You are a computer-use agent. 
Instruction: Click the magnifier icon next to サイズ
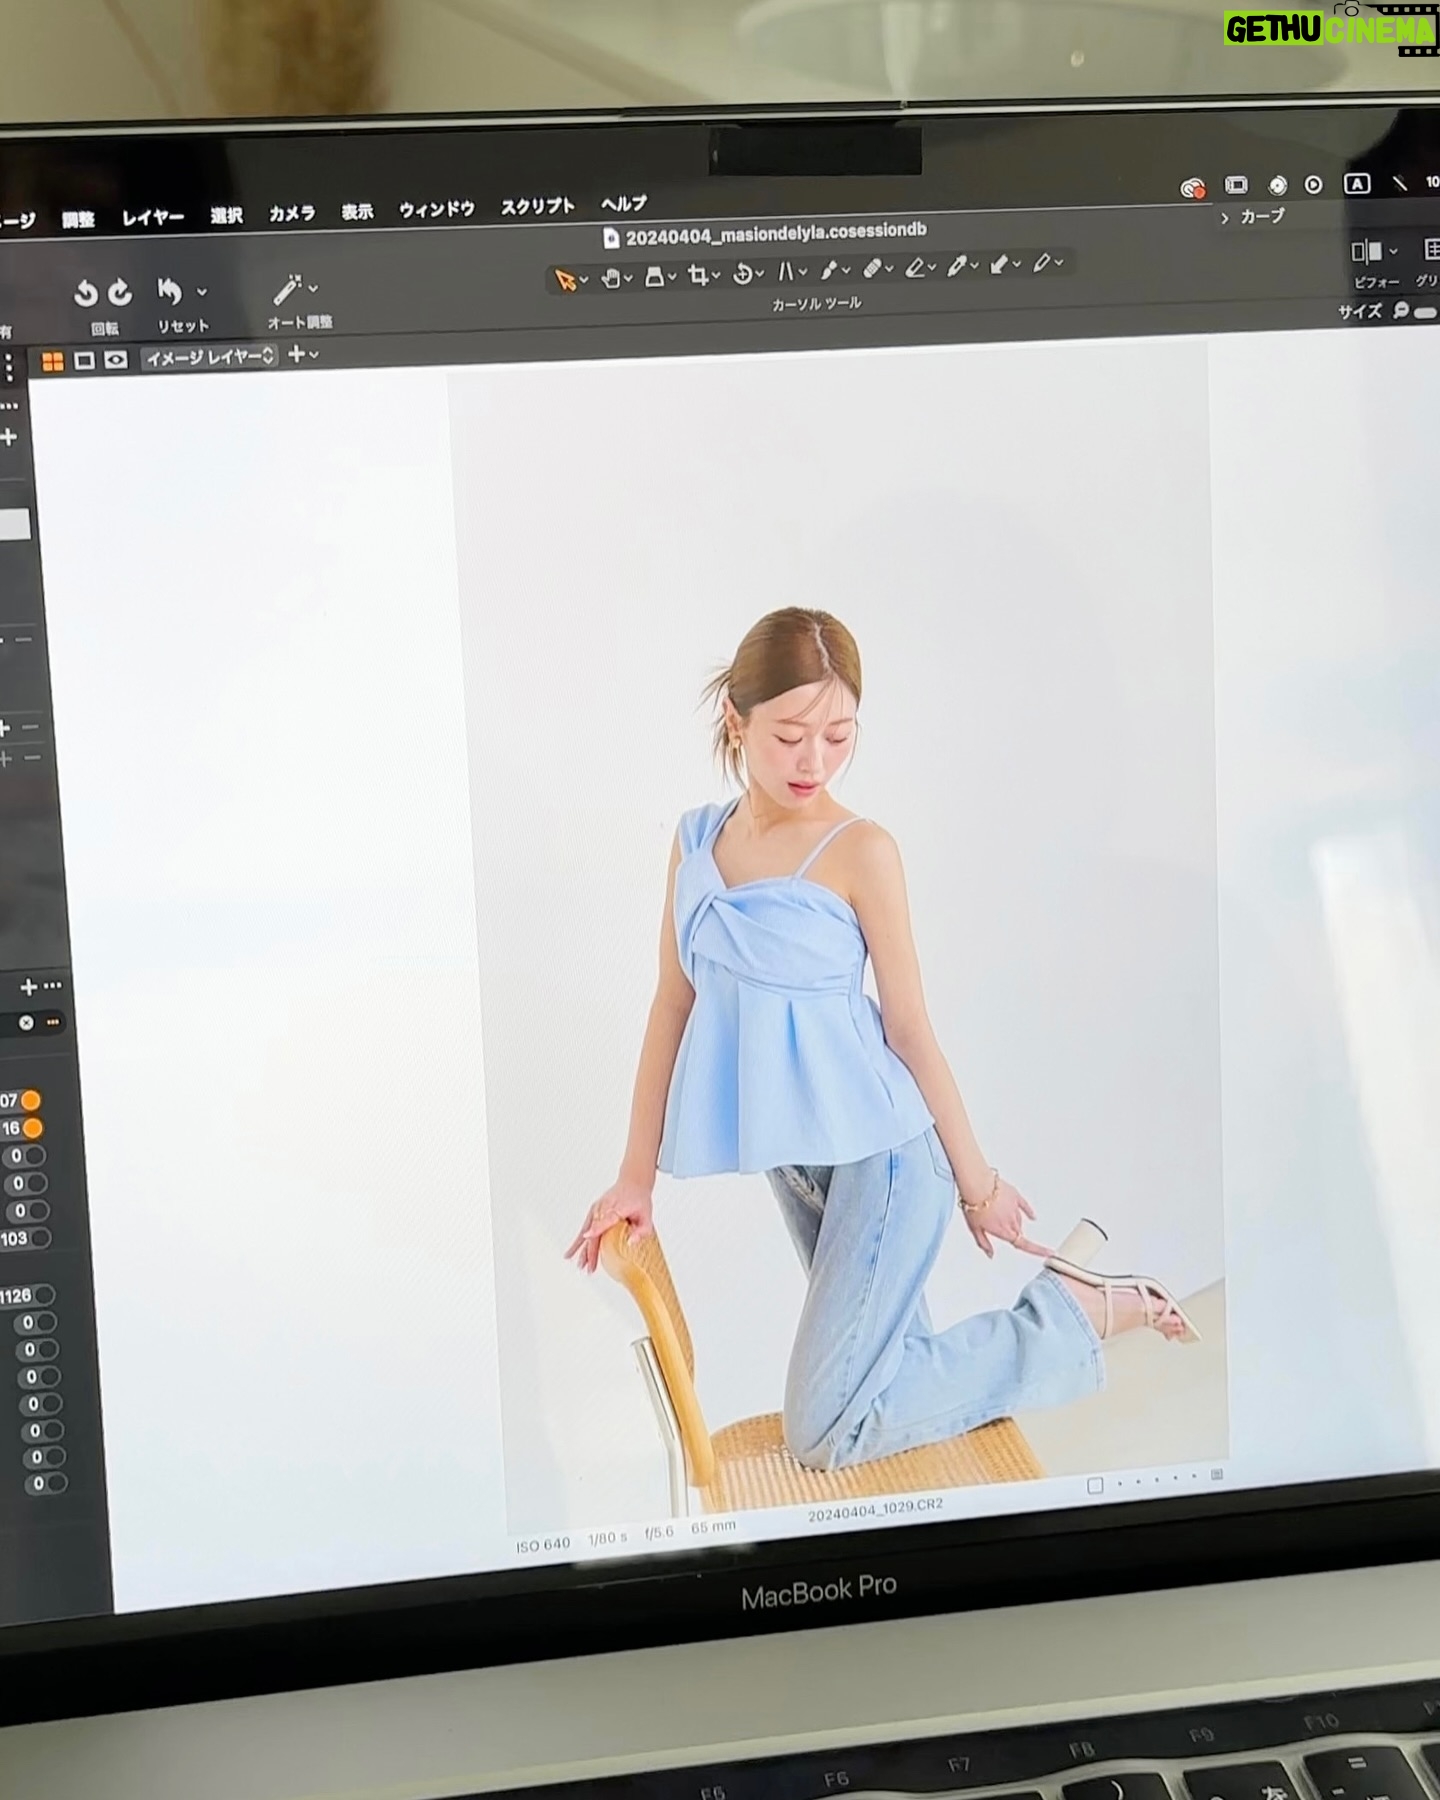point(1401,312)
